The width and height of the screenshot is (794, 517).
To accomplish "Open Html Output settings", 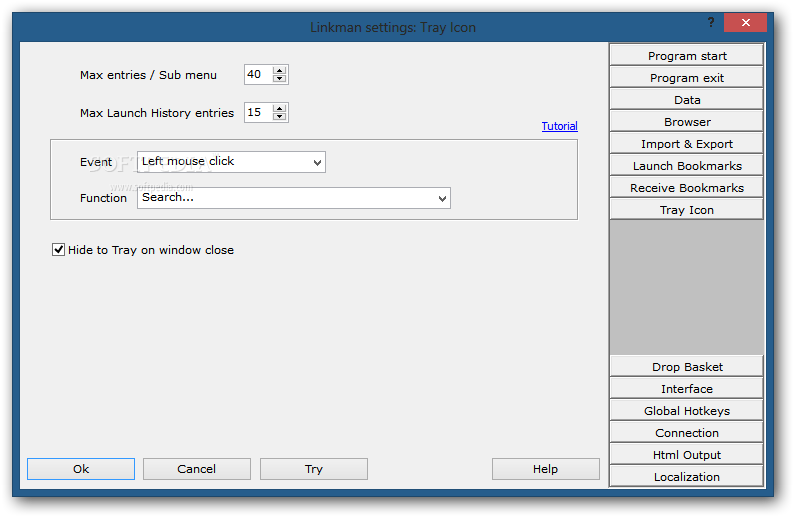I will [686, 455].
